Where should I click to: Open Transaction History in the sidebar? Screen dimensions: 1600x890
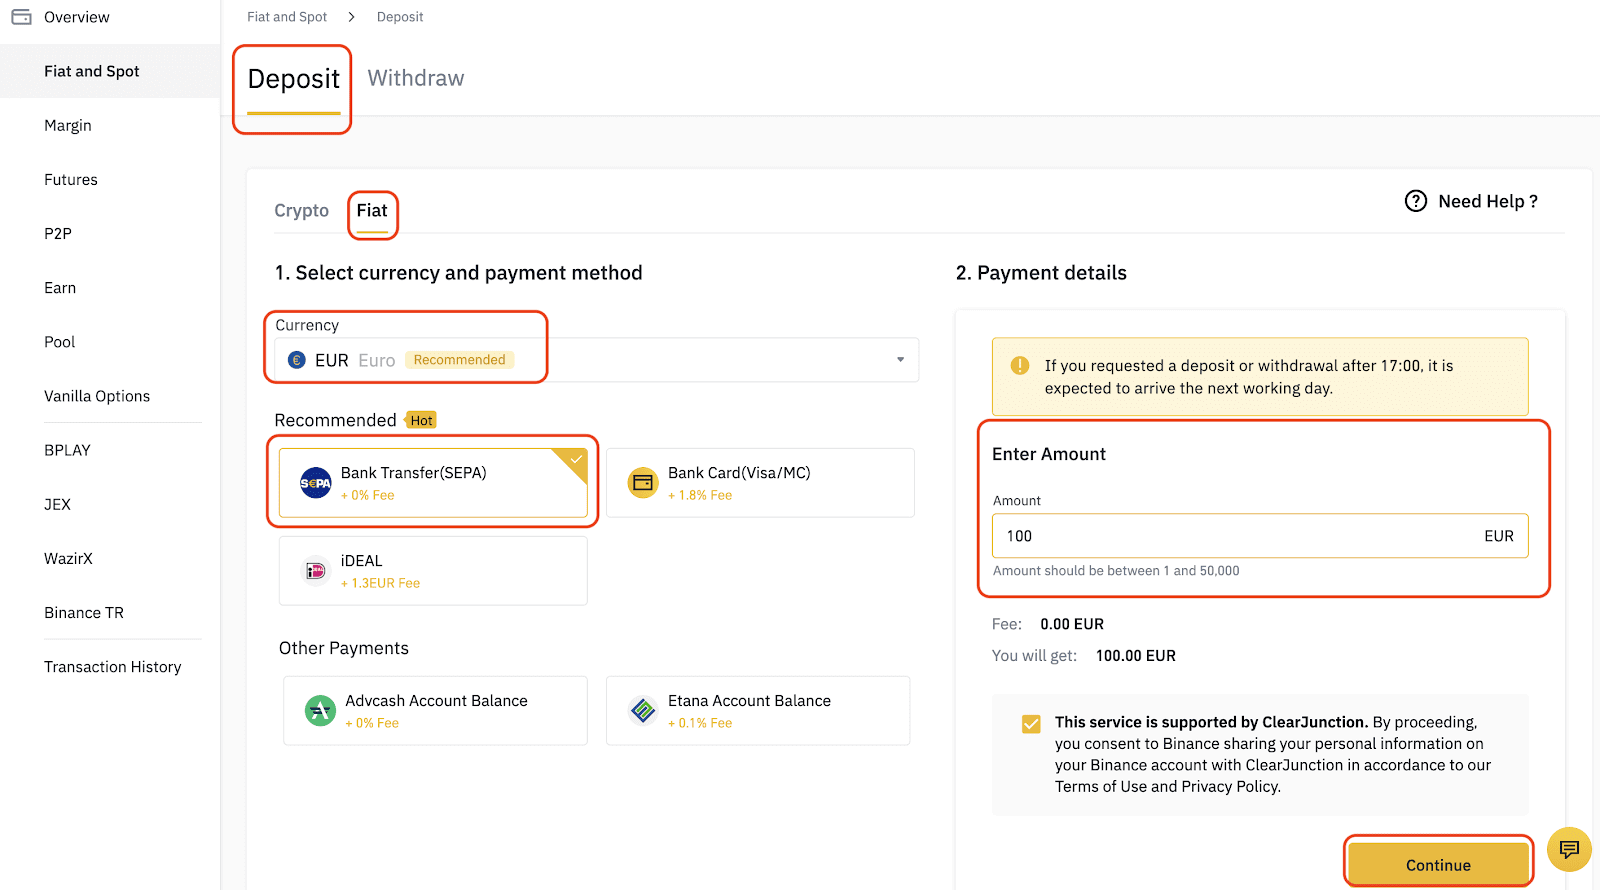click(x=112, y=667)
